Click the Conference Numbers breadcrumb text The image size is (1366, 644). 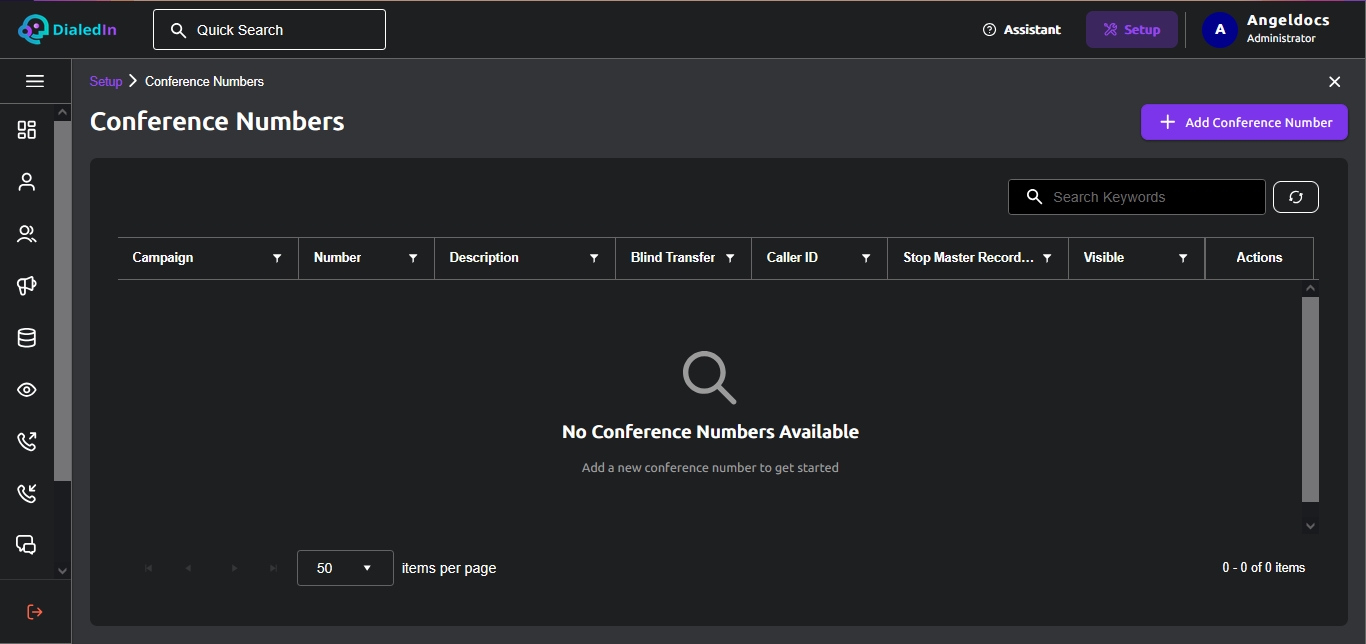point(205,82)
